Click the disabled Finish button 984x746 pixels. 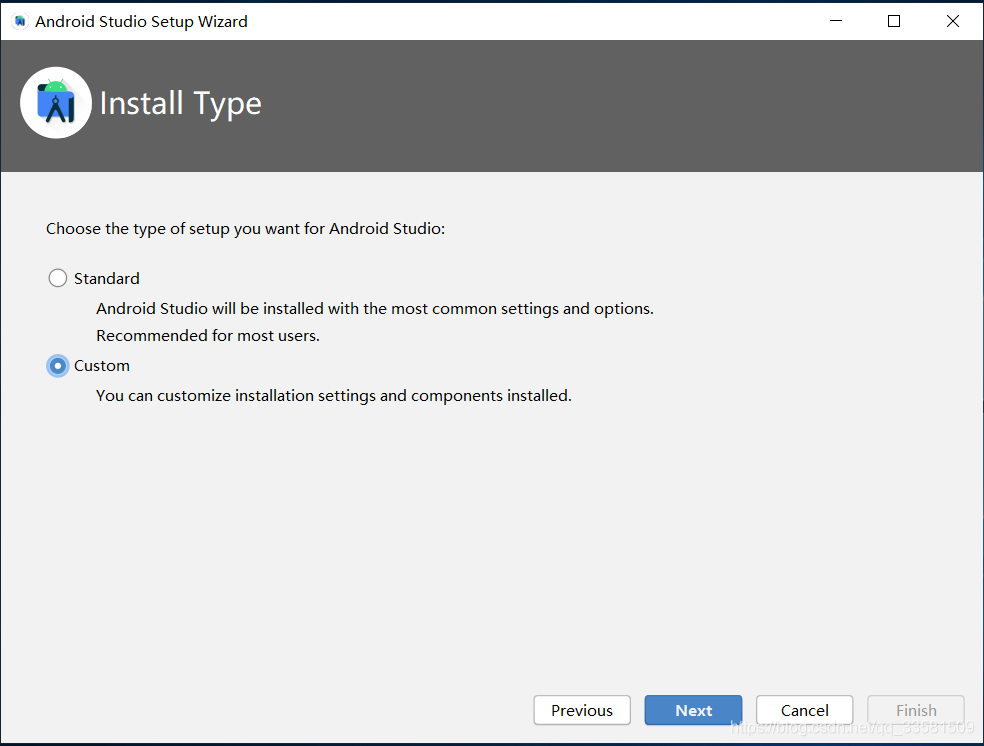click(915, 710)
